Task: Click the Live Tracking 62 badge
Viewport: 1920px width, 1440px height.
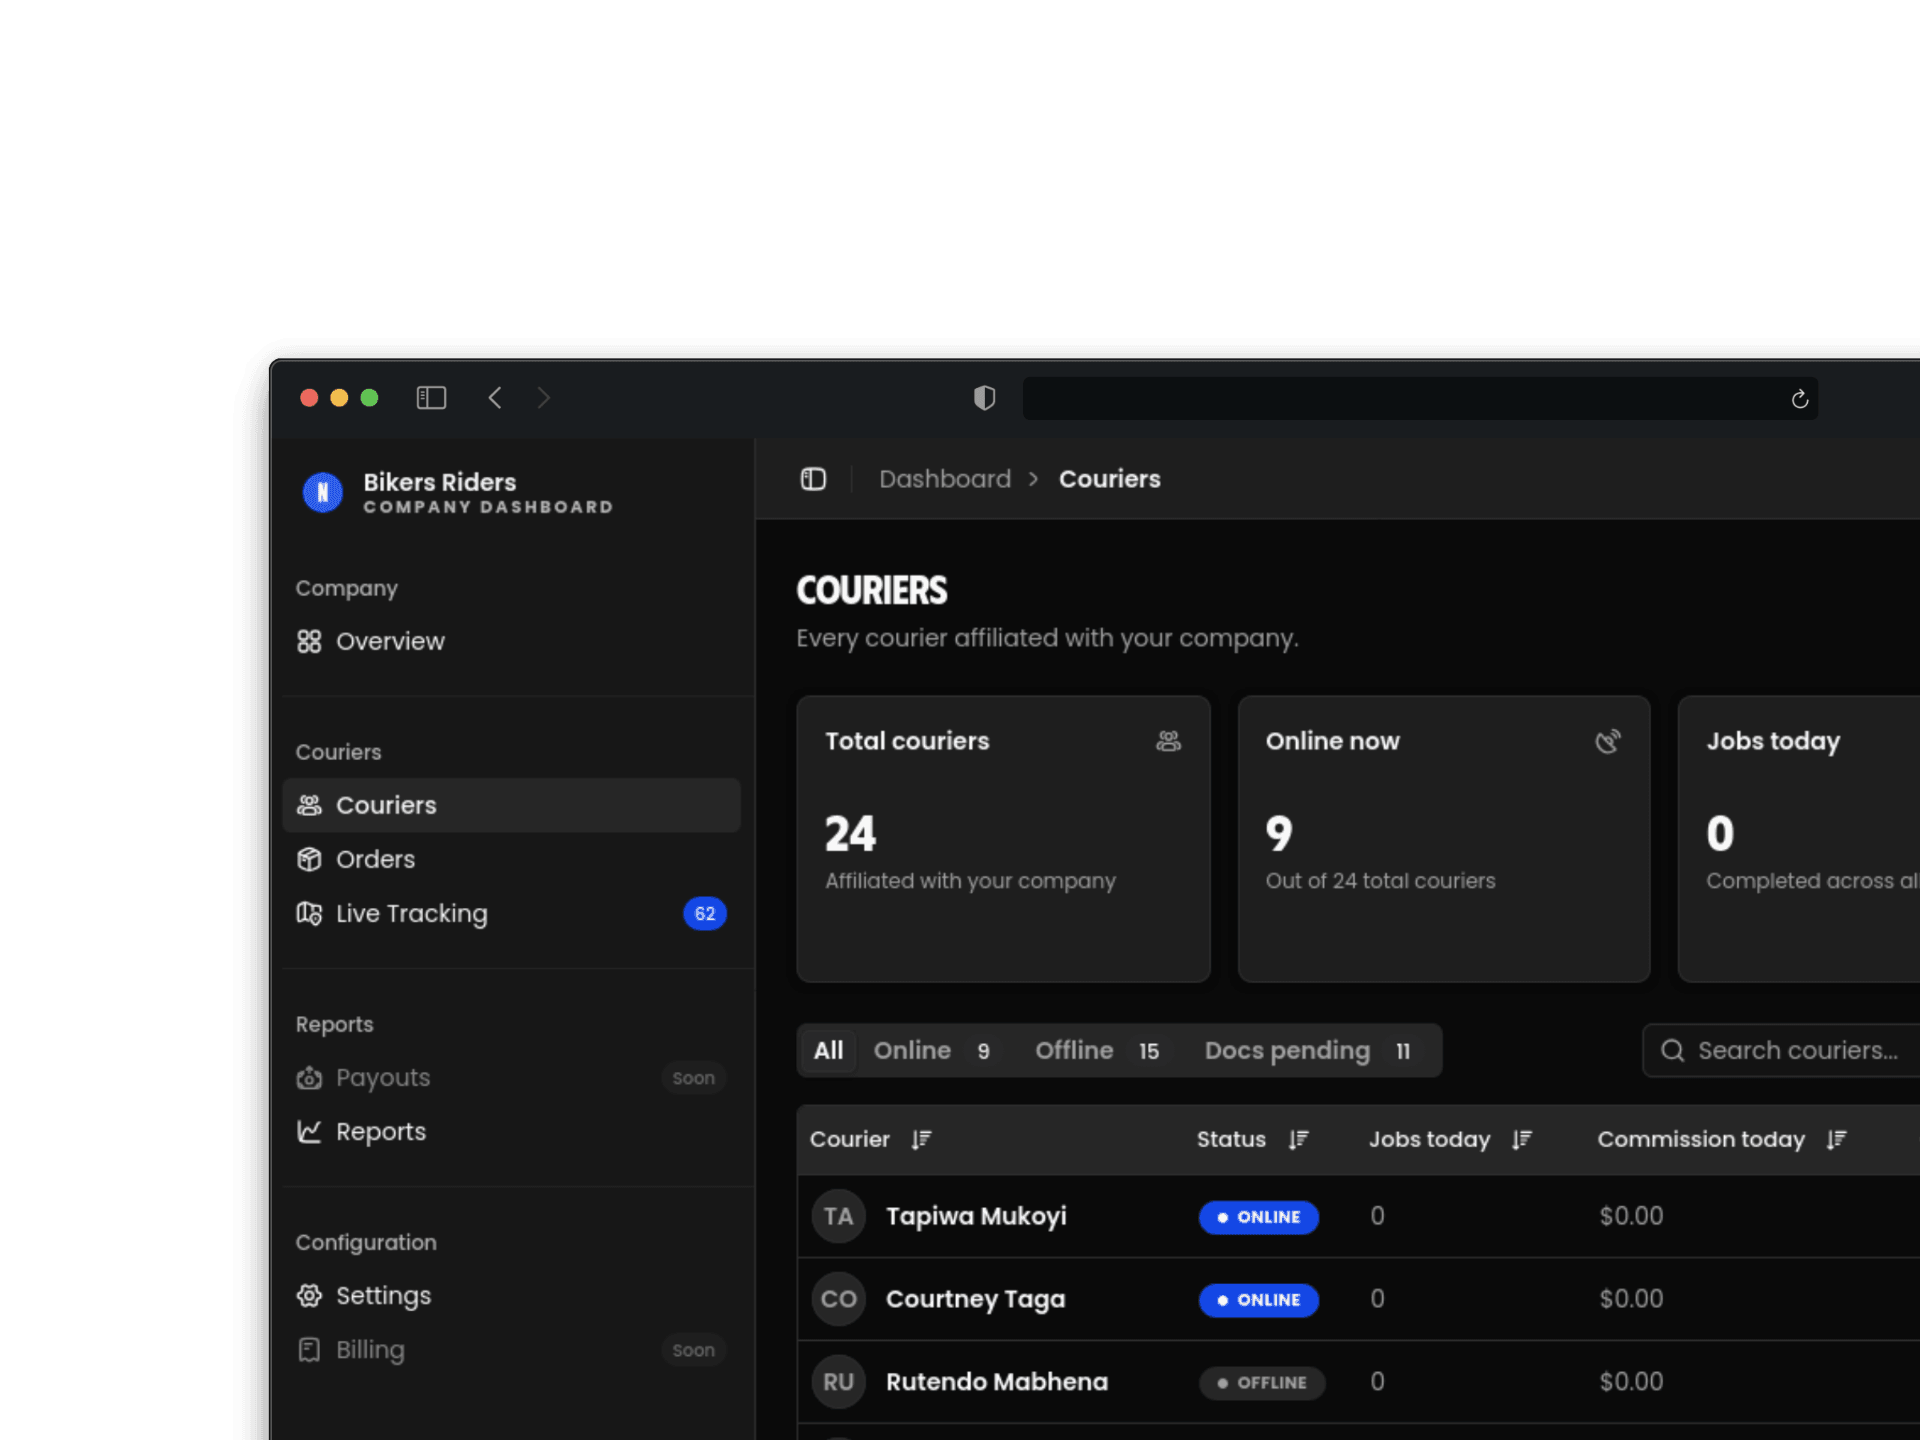Action: pos(704,913)
